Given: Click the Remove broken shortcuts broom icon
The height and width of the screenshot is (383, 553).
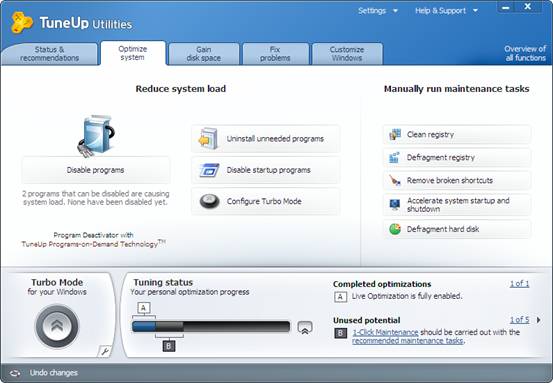Looking at the screenshot, I should pos(395,180).
